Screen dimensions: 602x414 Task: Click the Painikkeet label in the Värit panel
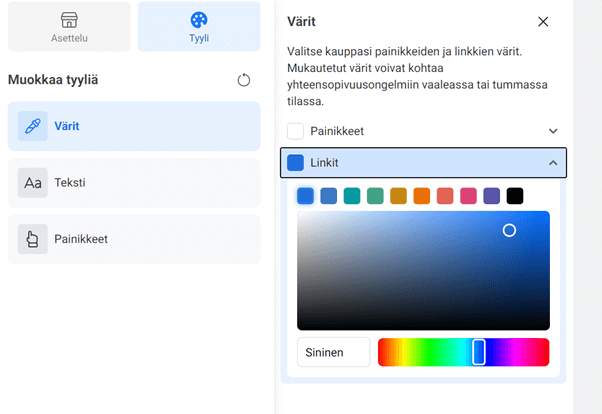pyautogui.click(x=337, y=131)
